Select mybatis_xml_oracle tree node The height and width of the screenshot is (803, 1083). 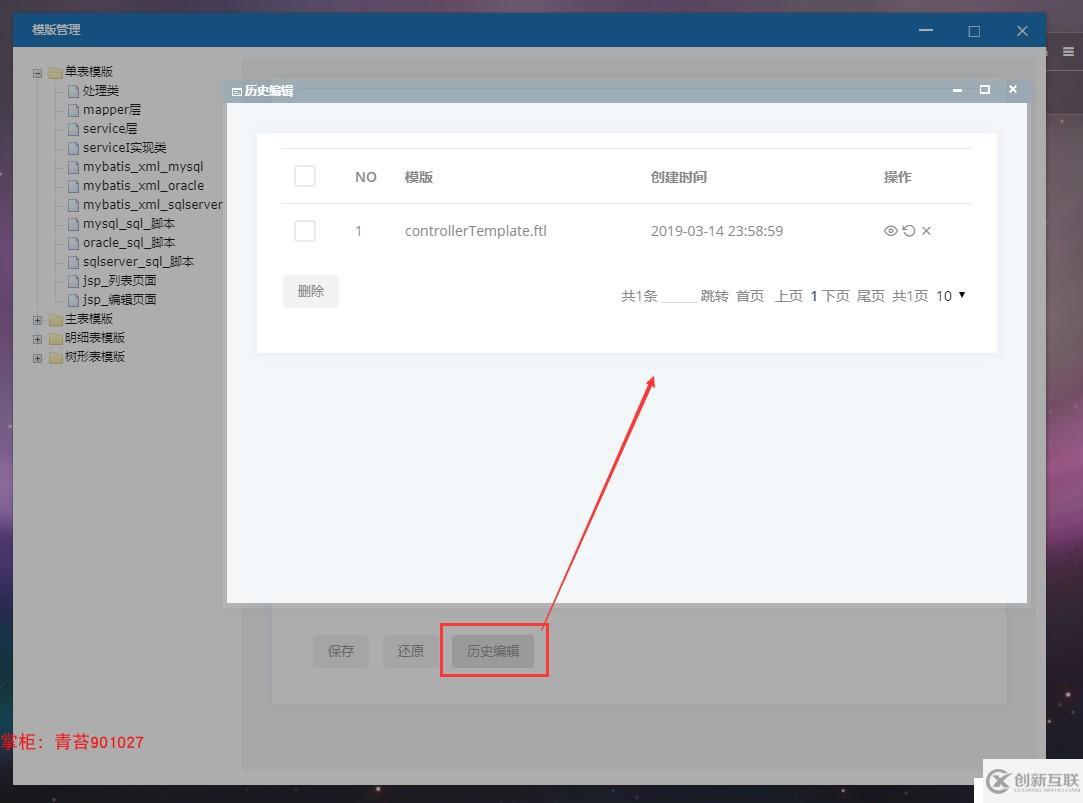[x=143, y=186]
